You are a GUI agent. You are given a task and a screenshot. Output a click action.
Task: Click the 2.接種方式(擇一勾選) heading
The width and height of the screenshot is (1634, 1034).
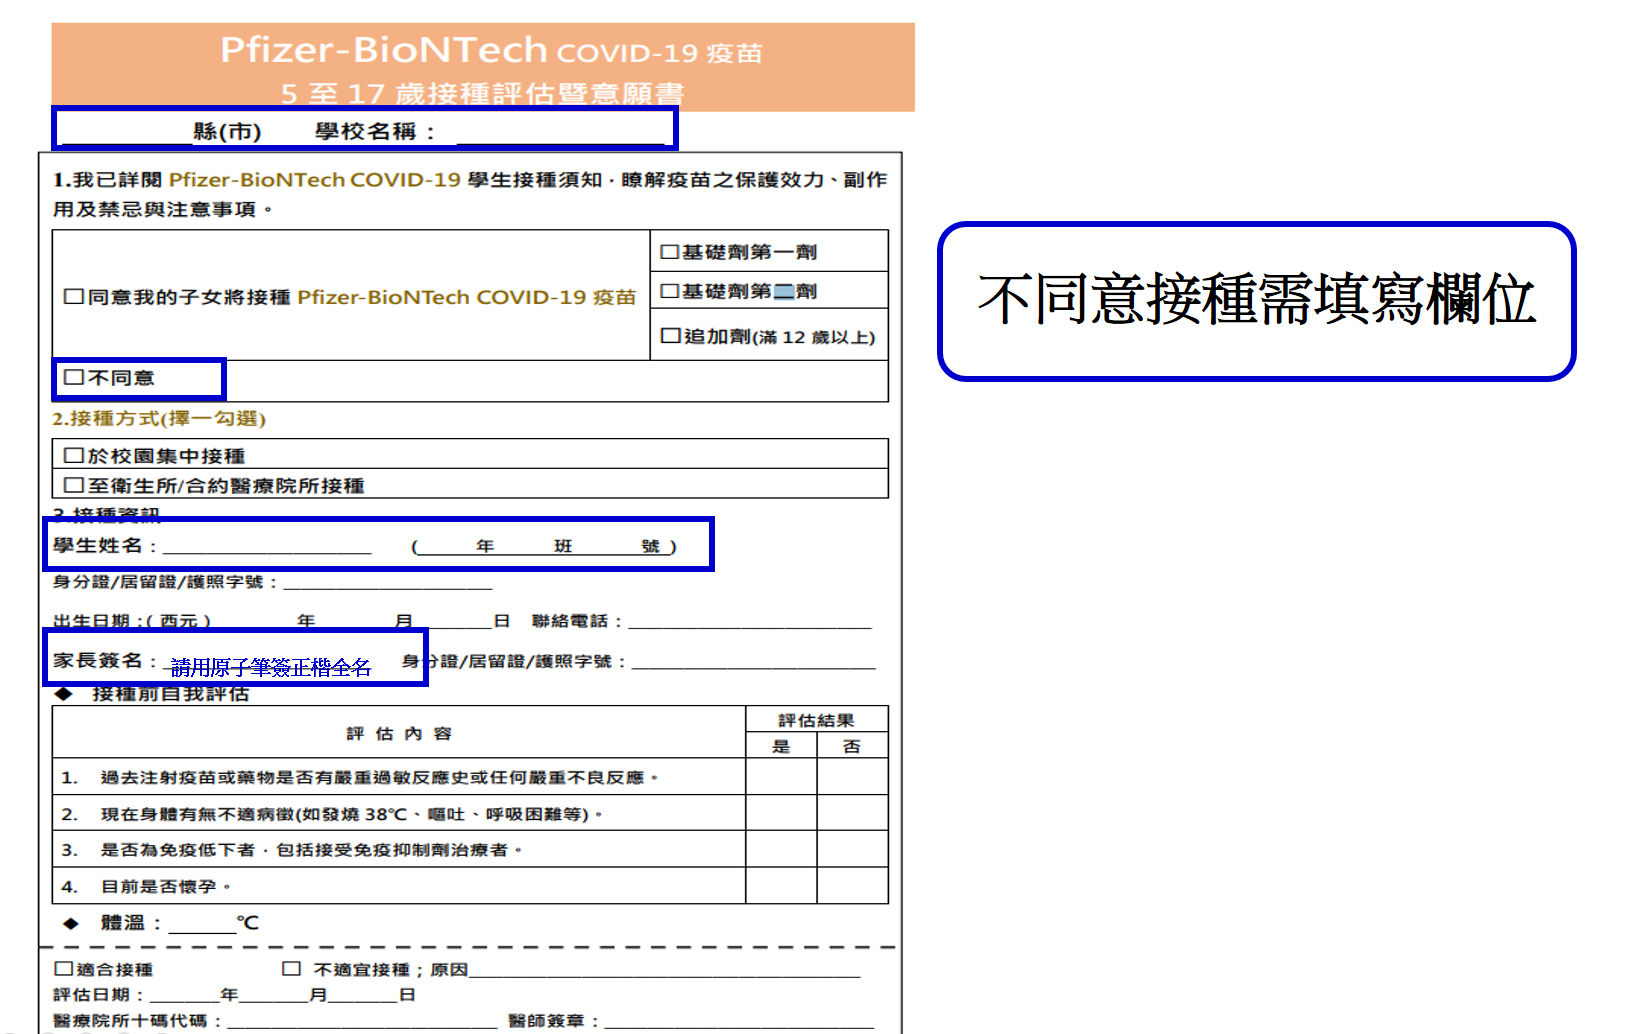(x=159, y=418)
